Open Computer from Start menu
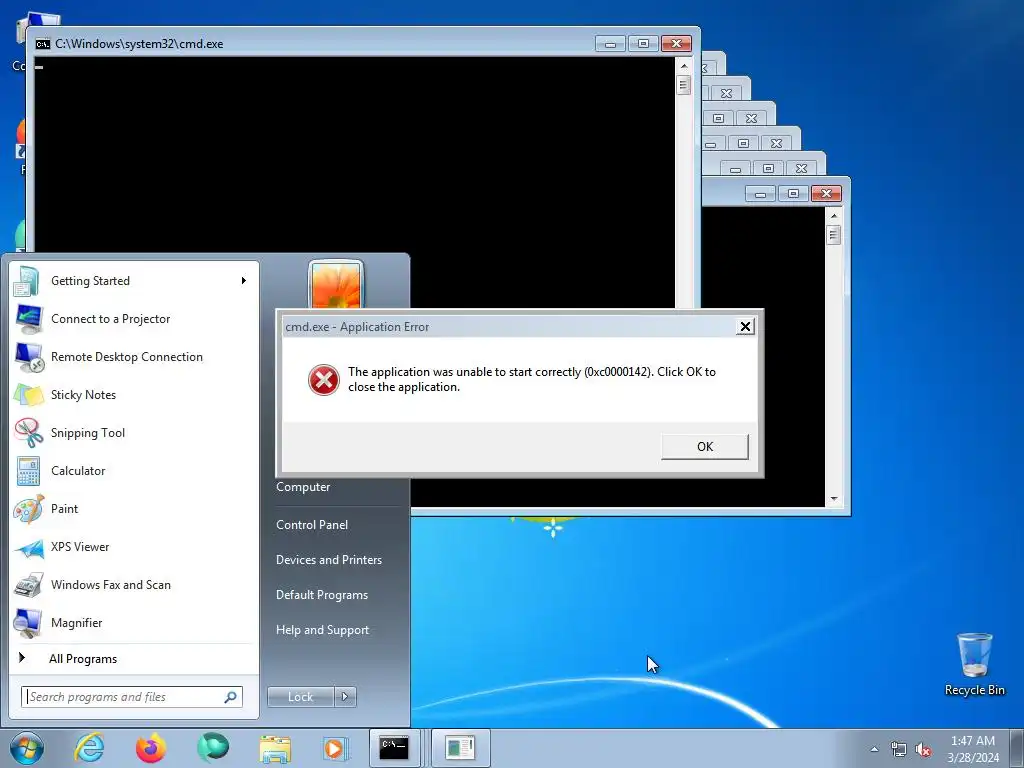The width and height of the screenshot is (1024, 768). click(x=303, y=487)
